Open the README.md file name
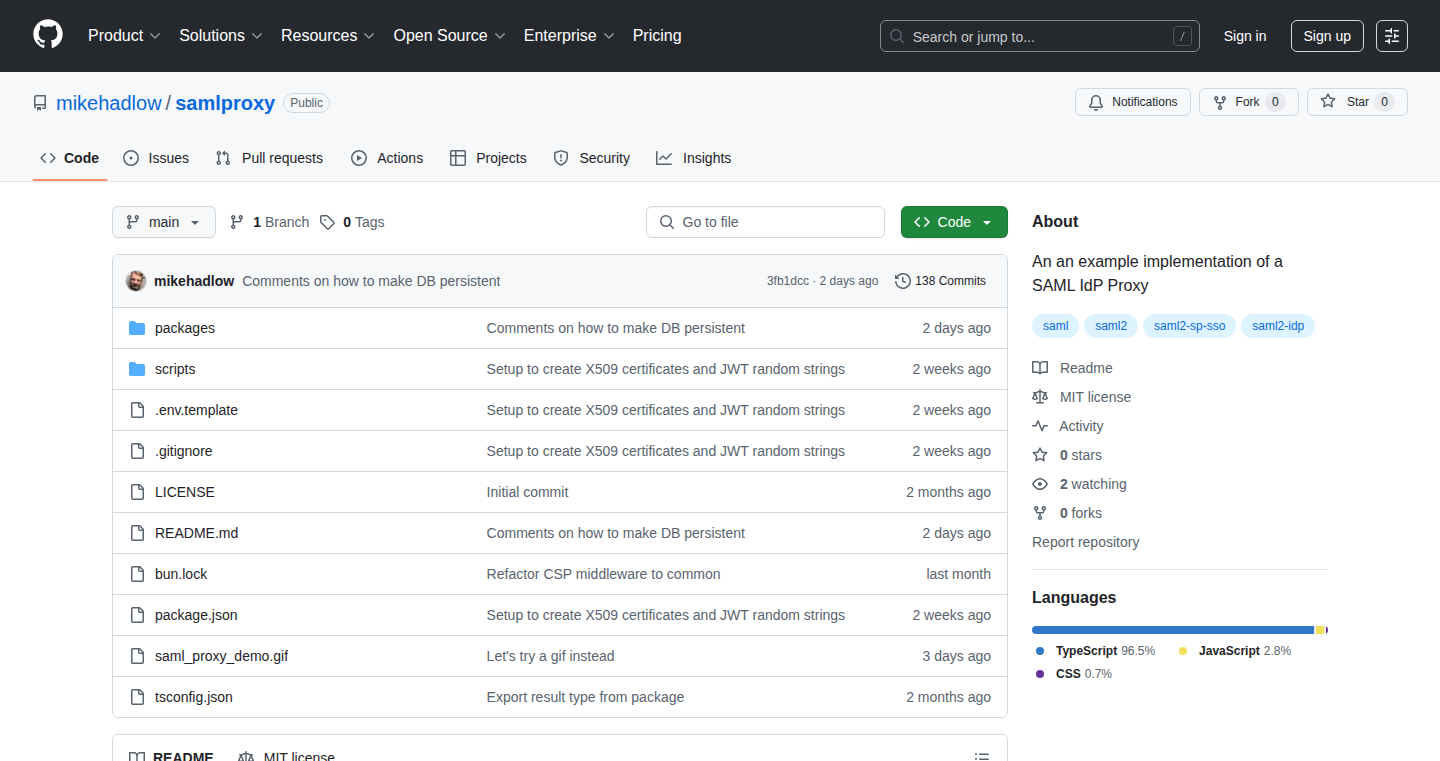Image resolution: width=1440 pixels, height=761 pixels. (197, 533)
